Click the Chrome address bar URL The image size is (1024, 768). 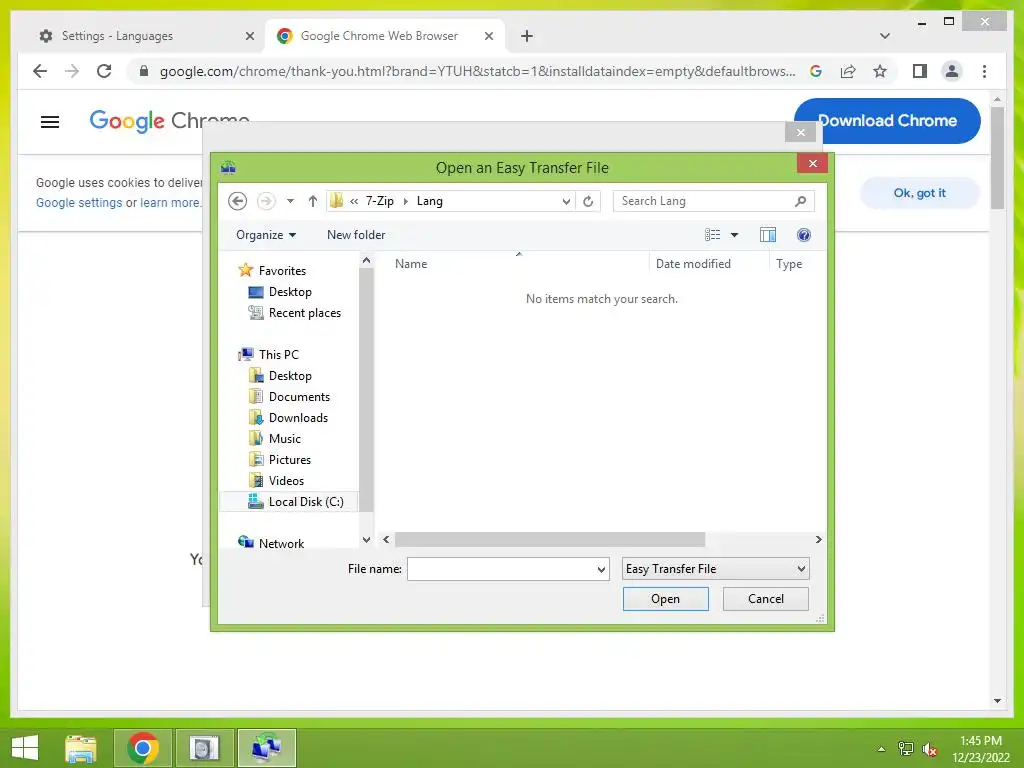point(477,71)
